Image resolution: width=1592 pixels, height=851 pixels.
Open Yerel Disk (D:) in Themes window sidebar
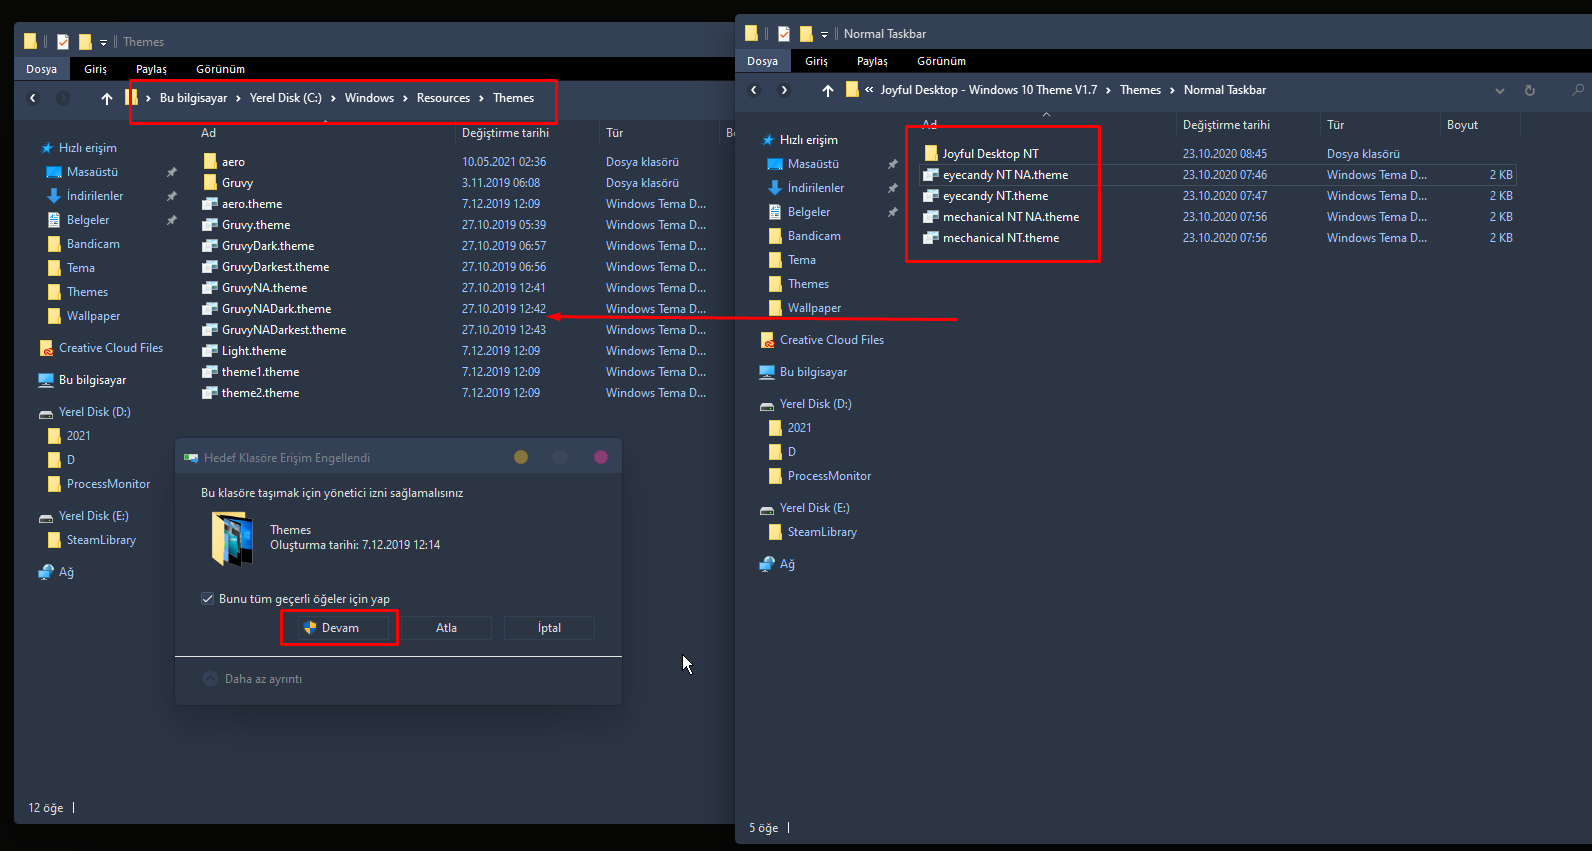point(94,412)
